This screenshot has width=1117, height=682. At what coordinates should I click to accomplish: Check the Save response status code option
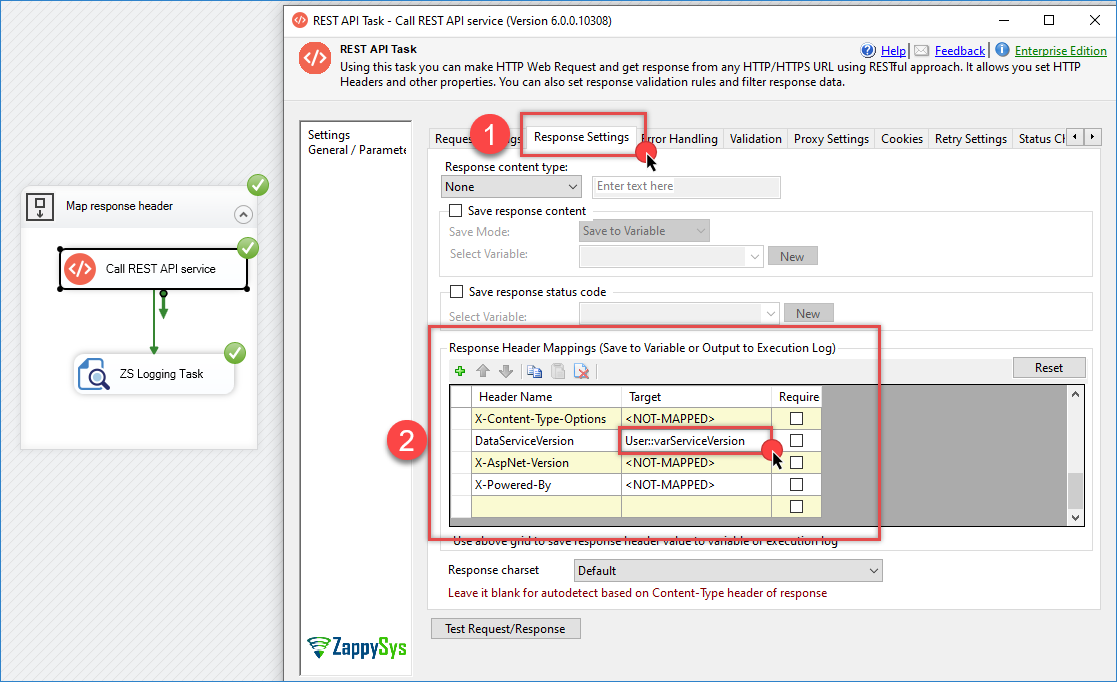[x=456, y=292]
